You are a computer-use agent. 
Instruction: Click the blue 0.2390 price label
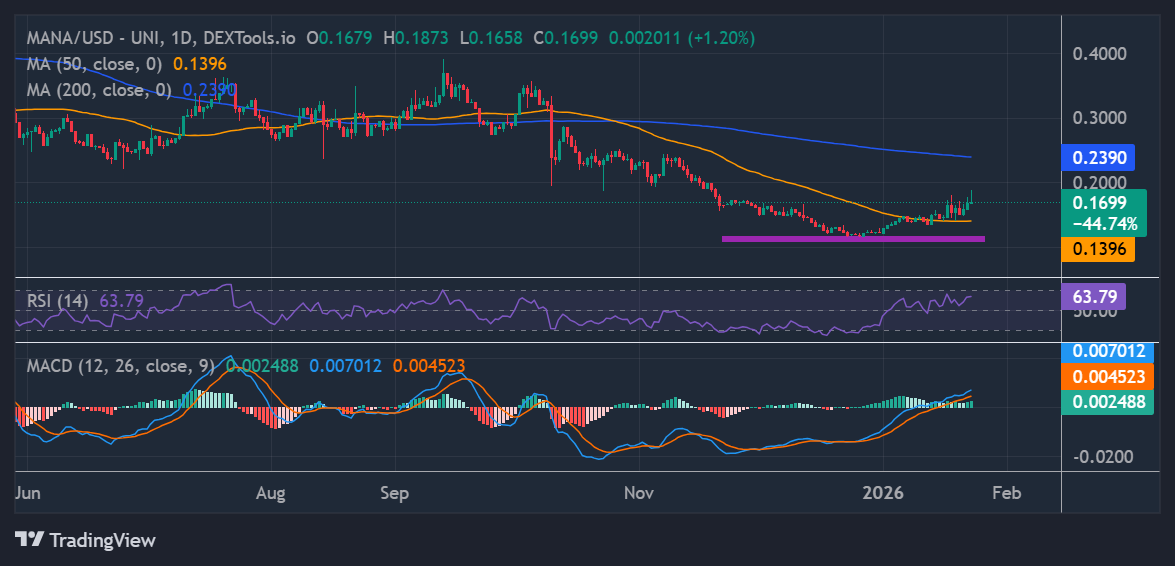(x=1099, y=157)
